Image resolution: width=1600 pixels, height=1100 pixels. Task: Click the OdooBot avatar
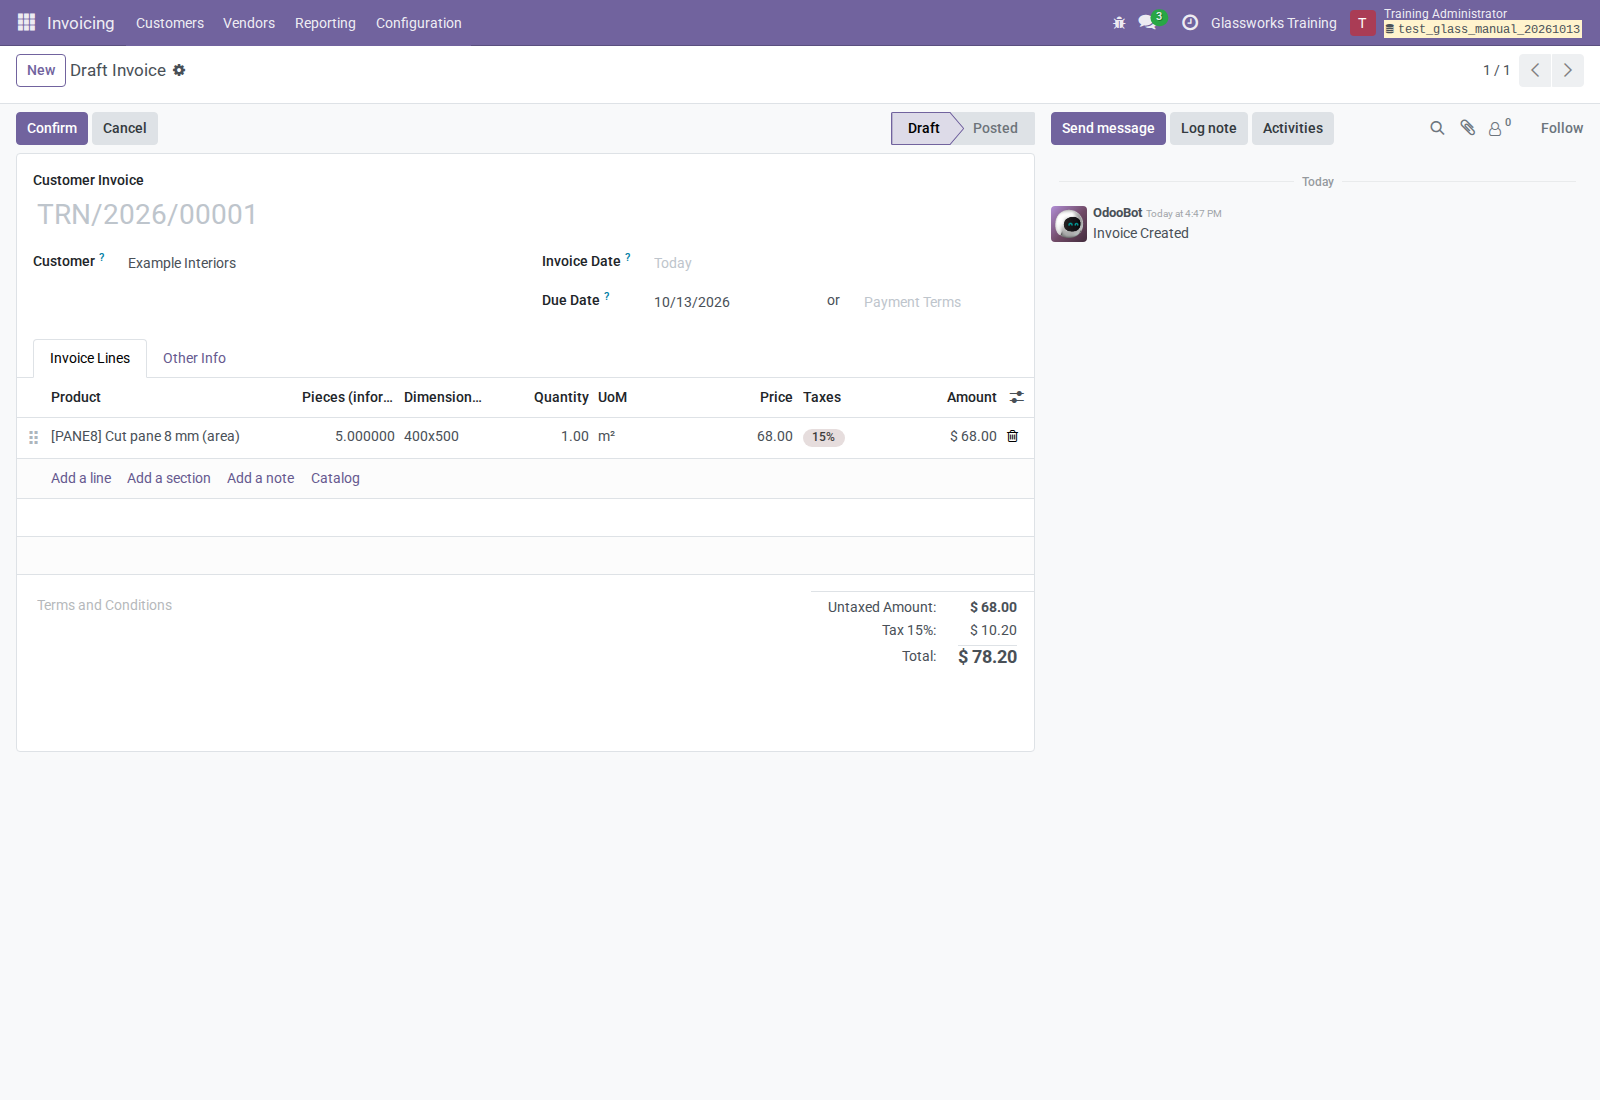point(1069,224)
